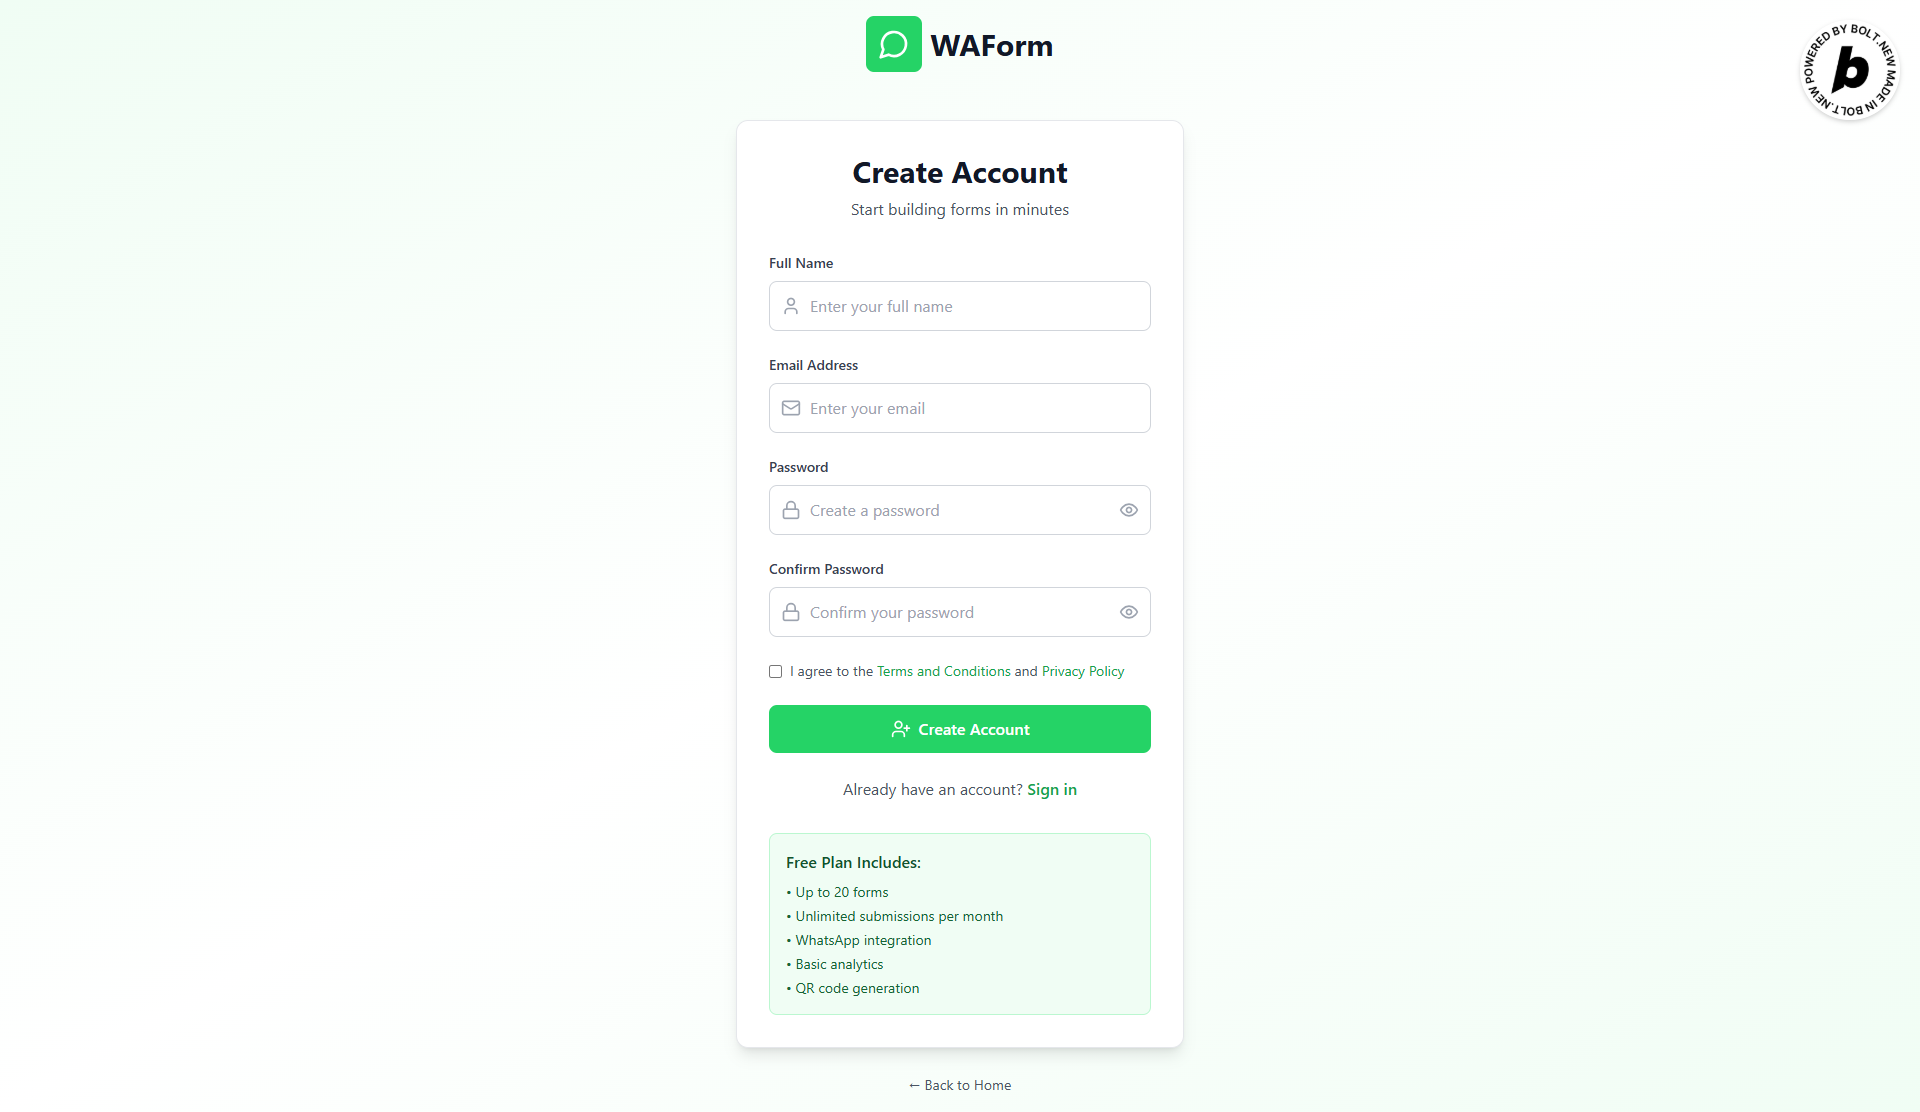The image size is (1920, 1112).
Task: Click the WAForm chat bubble logo icon
Action: click(893, 44)
